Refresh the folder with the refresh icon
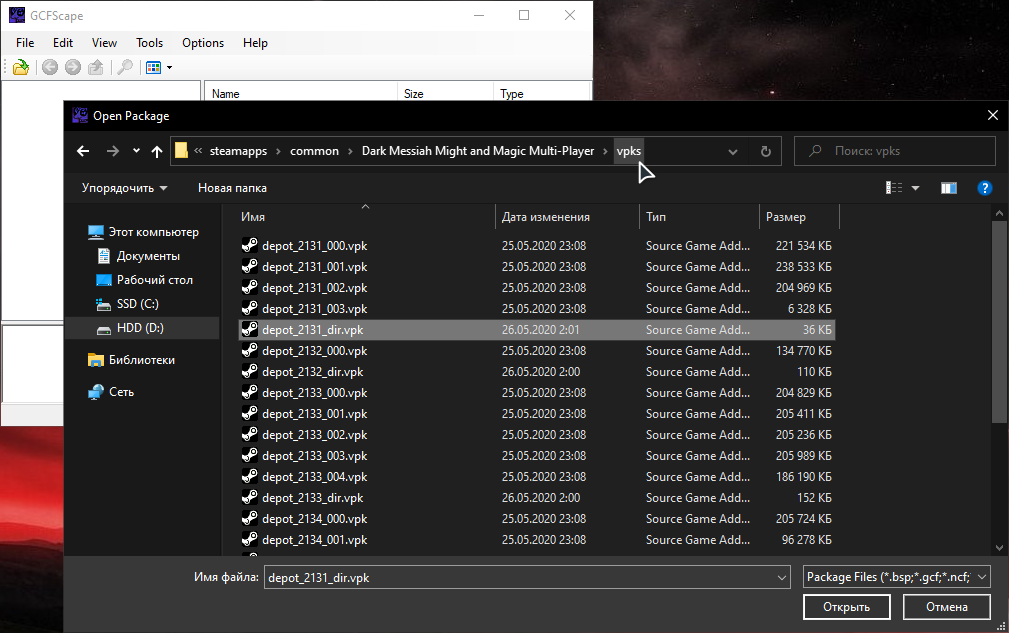1009x633 pixels. (x=766, y=152)
